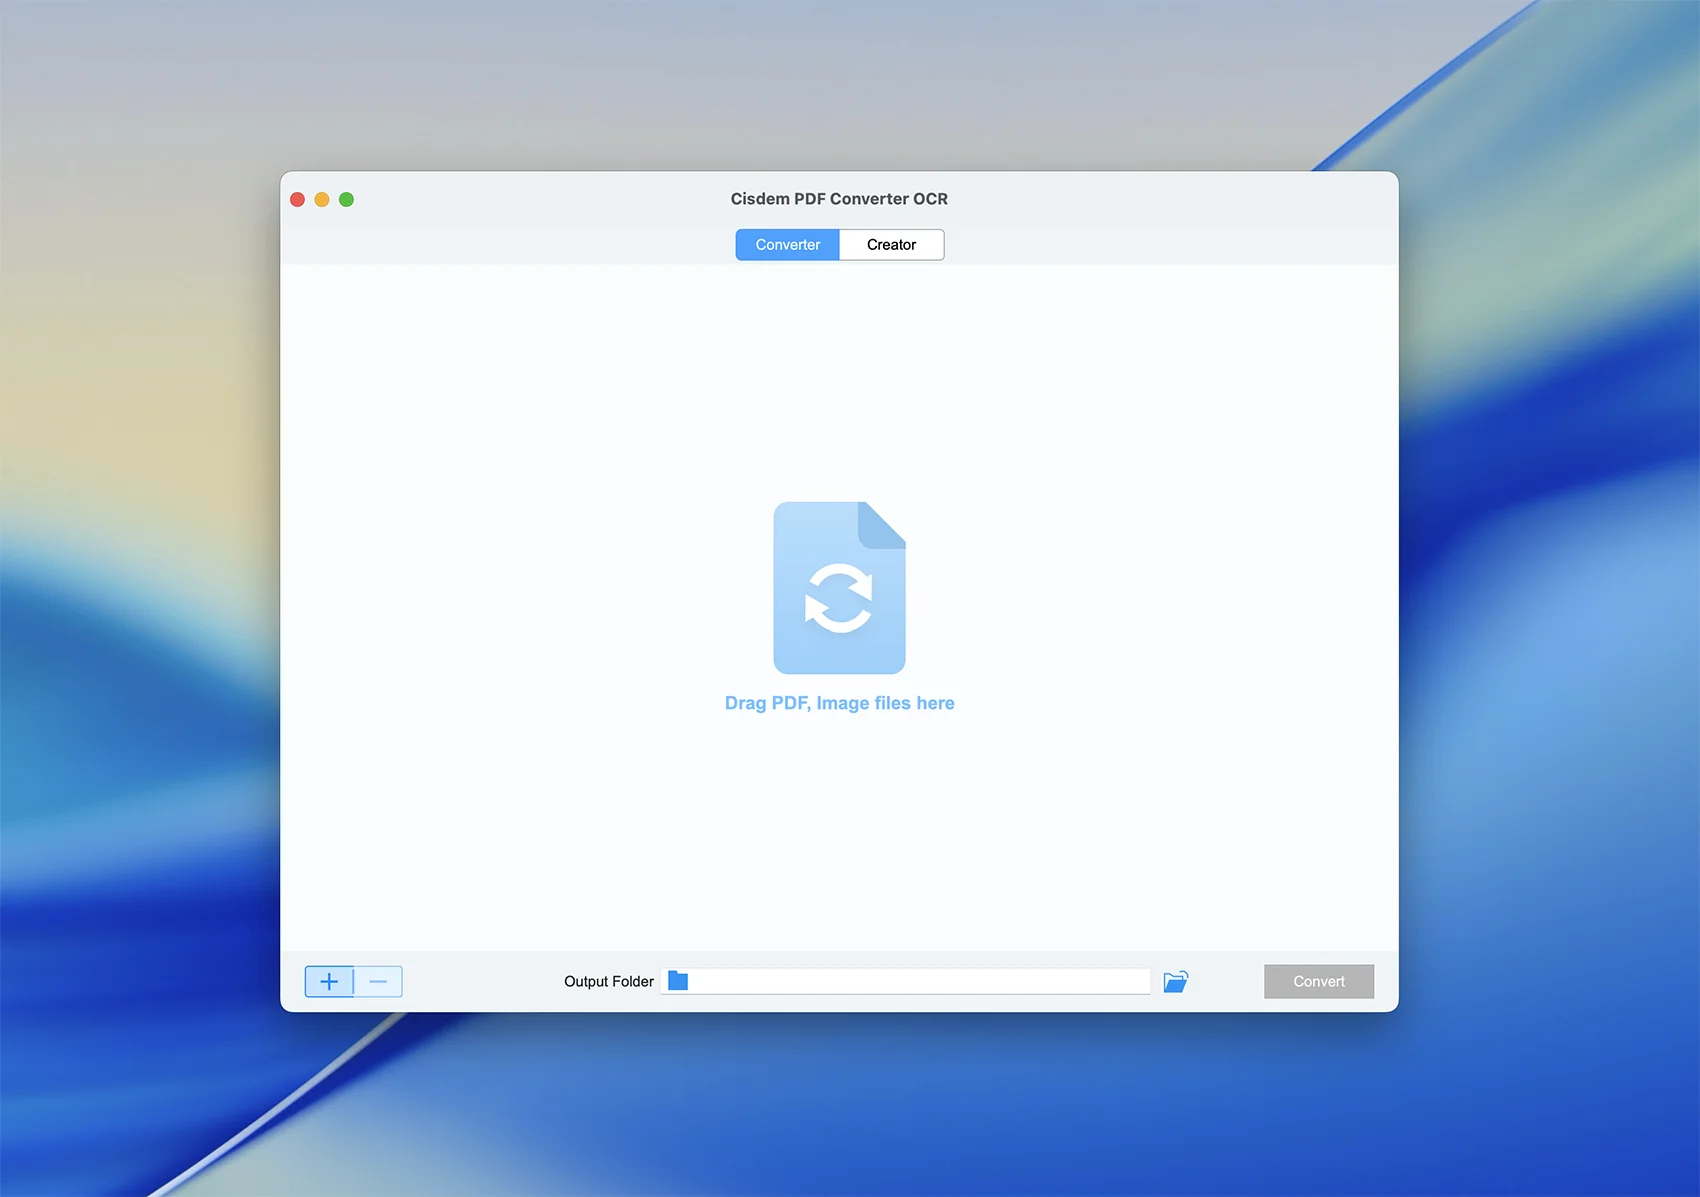Click the circular arrows convert symbol
This screenshot has width=1700, height=1197.
839,598
